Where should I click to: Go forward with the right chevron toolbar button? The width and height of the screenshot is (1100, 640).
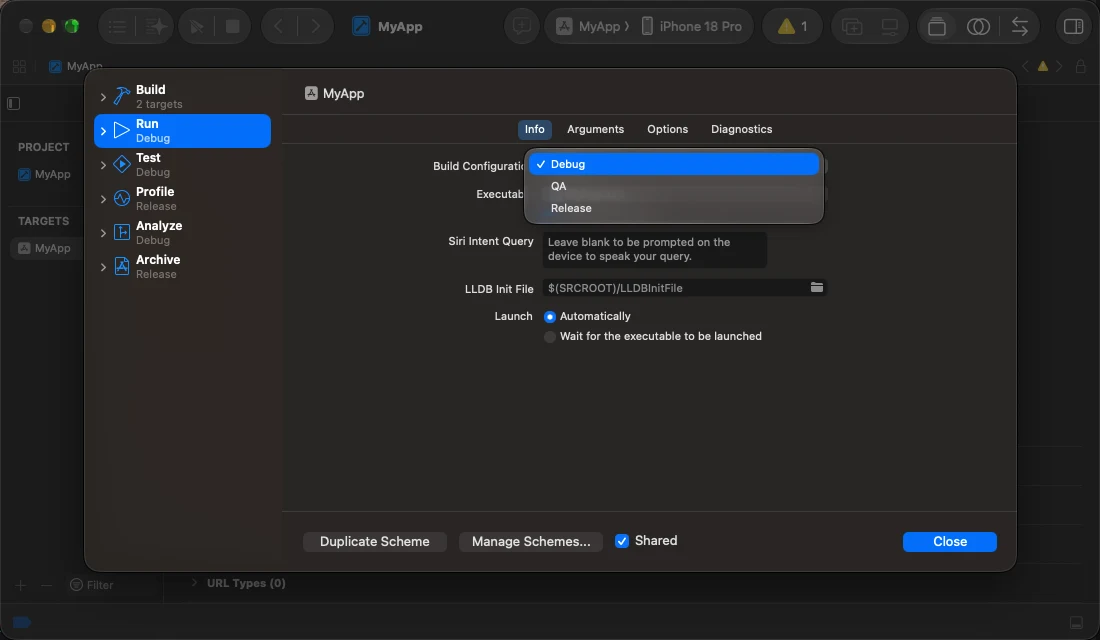click(x=315, y=27)
